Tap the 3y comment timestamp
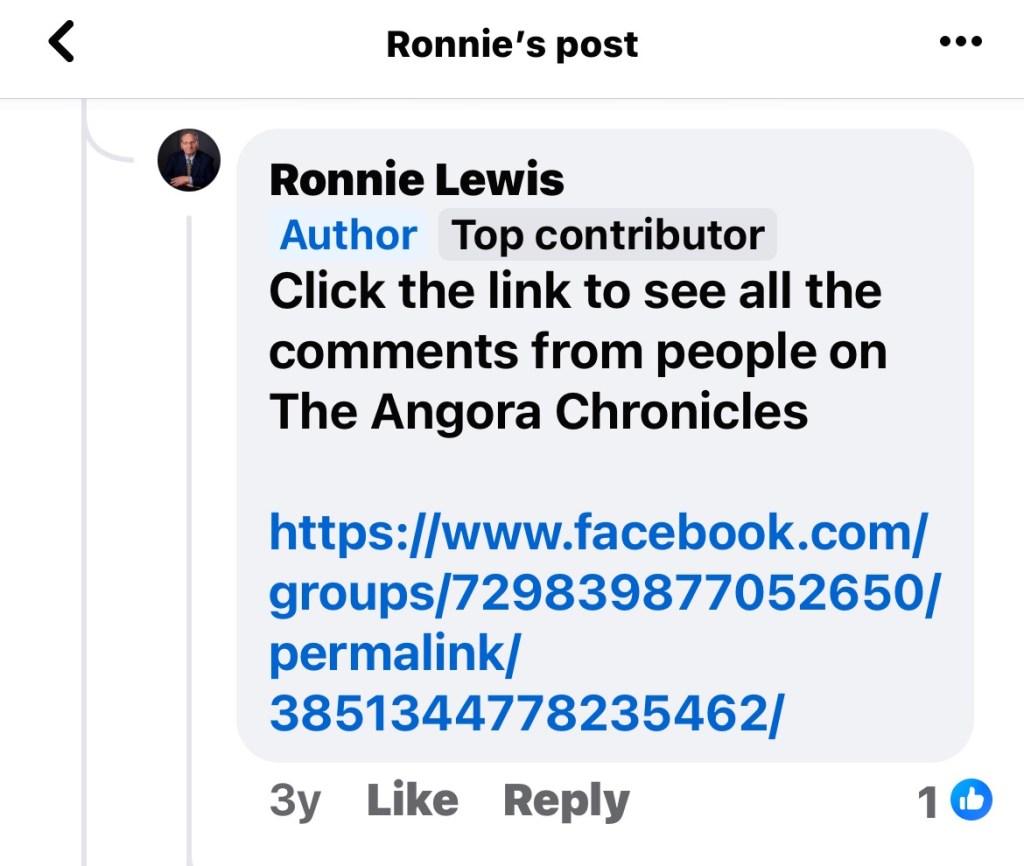 (295, 800)
